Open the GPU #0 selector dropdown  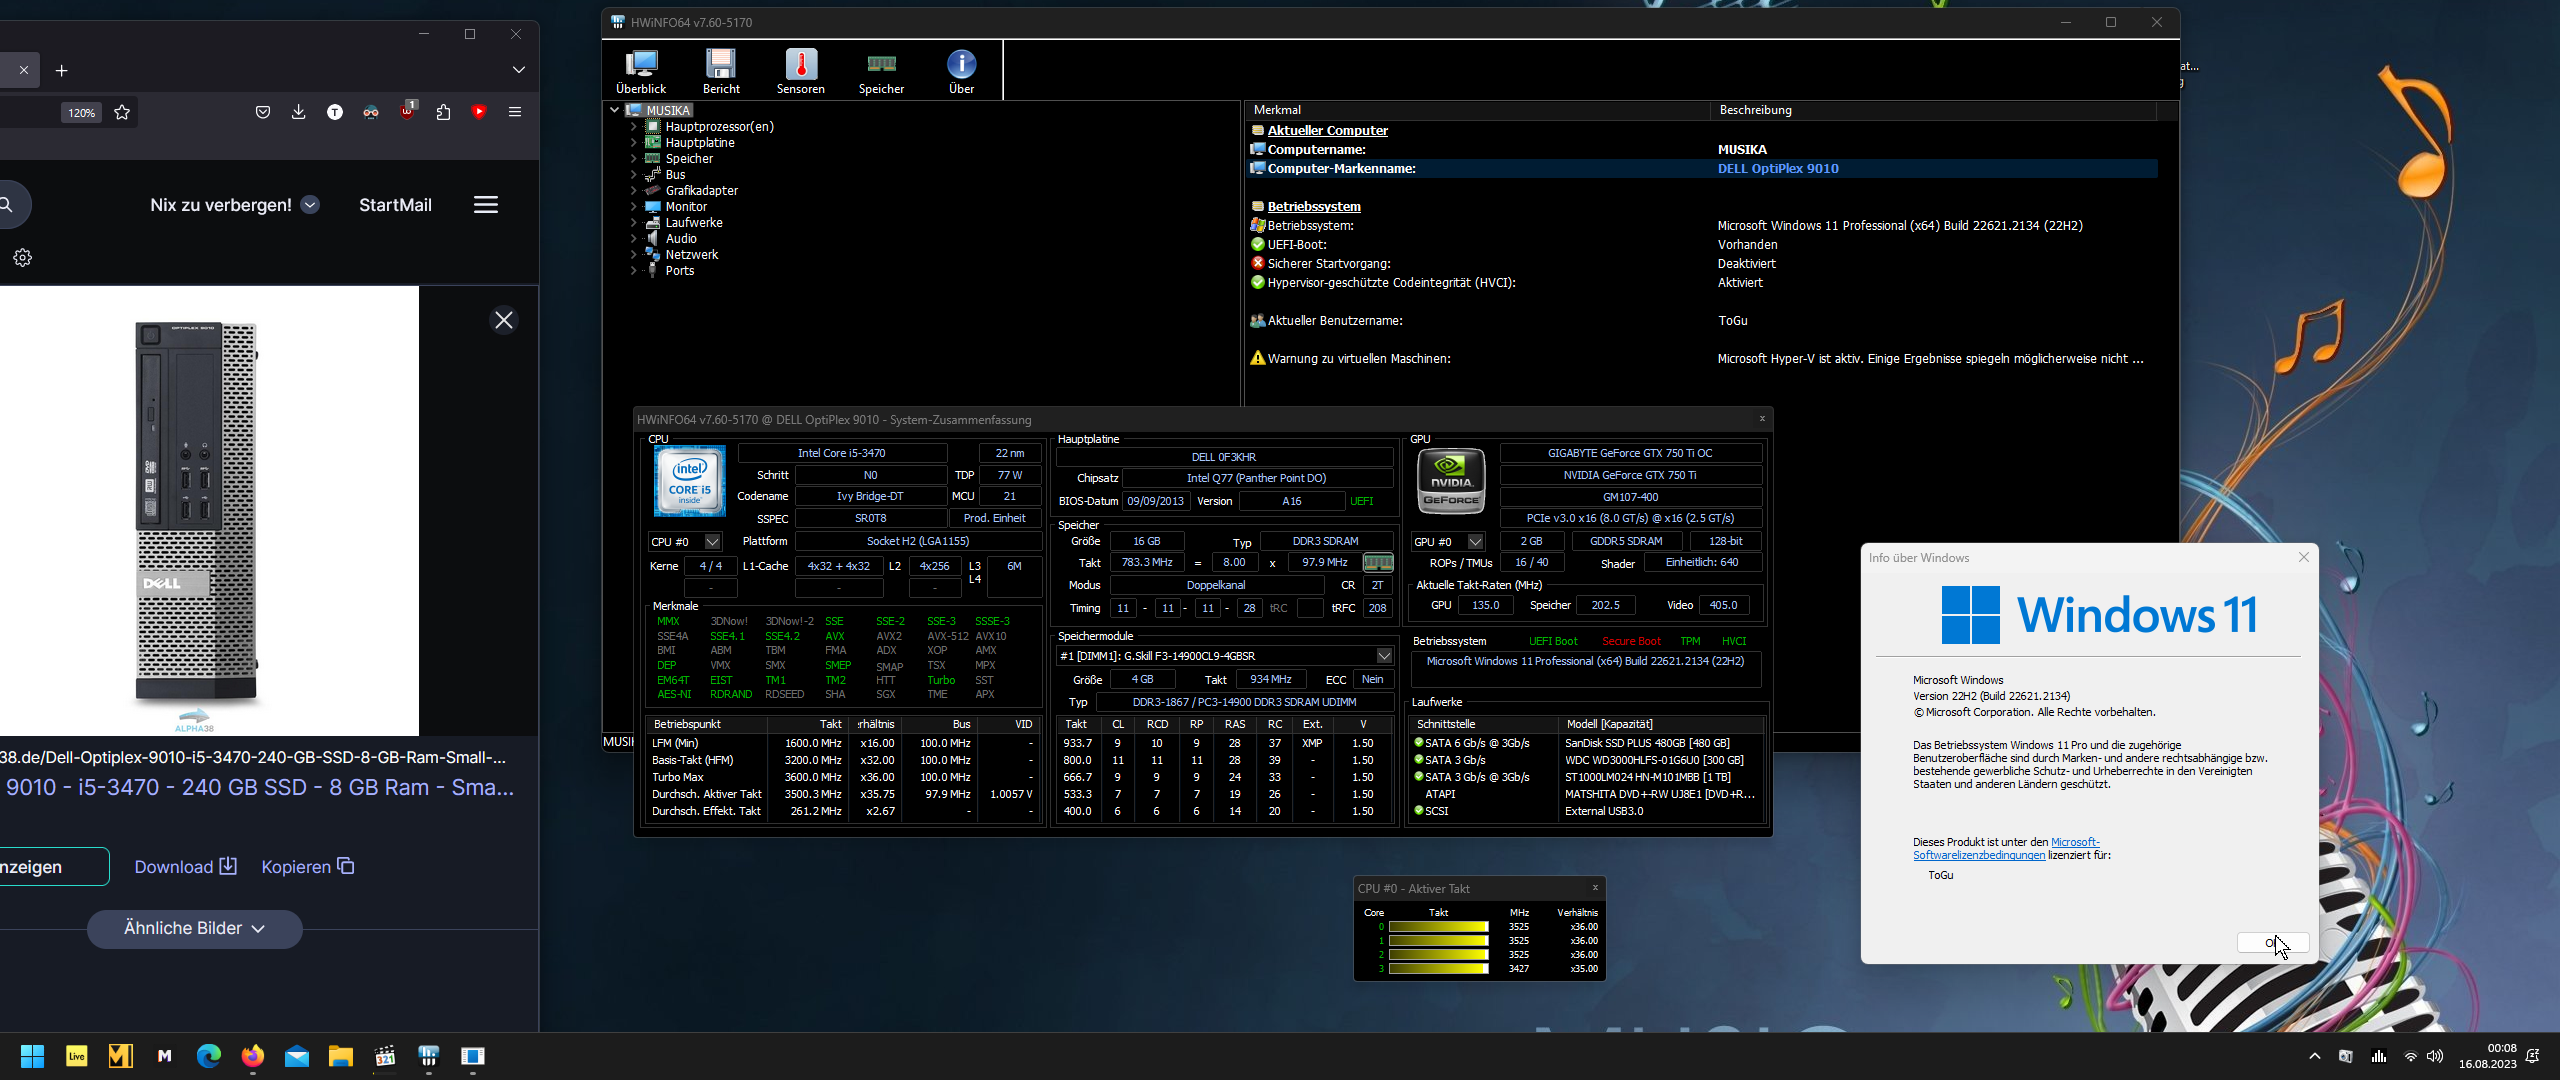coord(1475,542)
